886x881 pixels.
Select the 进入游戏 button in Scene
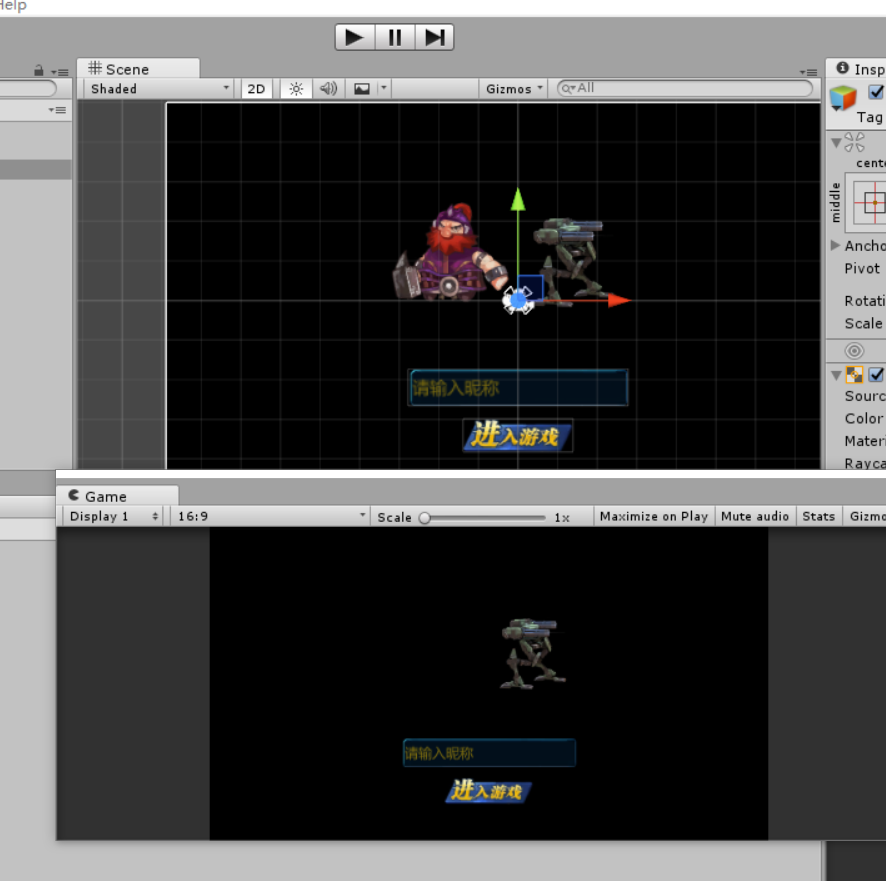pyautogui.click(x=518, y=435)
